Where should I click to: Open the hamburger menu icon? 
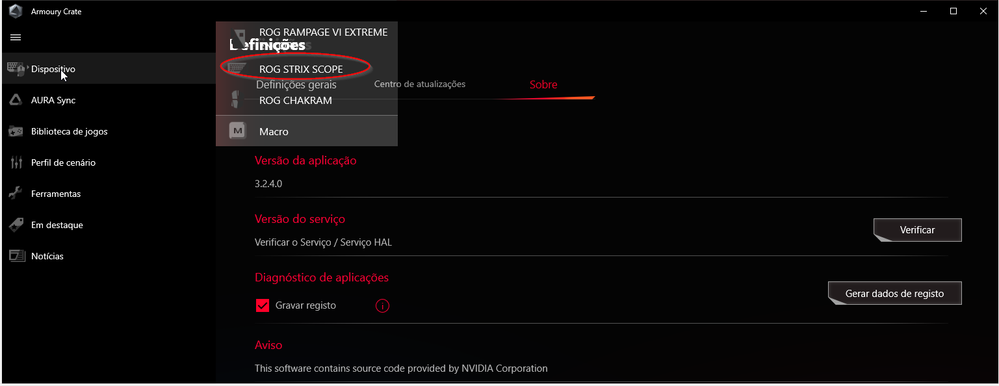tap(16, 38)
